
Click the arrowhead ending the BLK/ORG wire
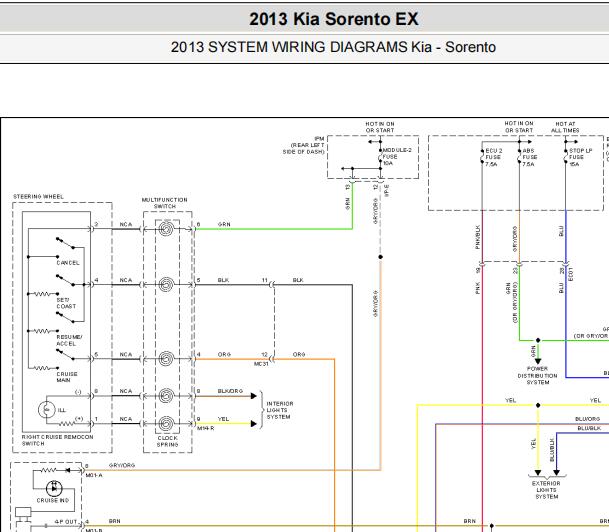(x=254, y=396)
